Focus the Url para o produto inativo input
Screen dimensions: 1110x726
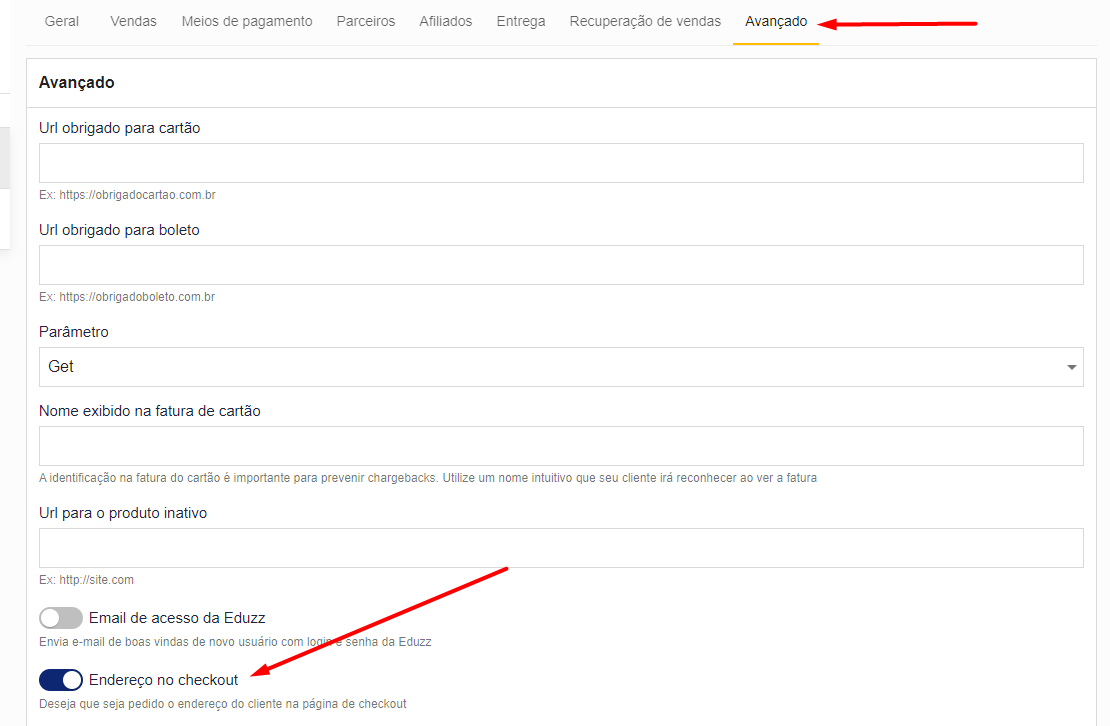(561, 548)
